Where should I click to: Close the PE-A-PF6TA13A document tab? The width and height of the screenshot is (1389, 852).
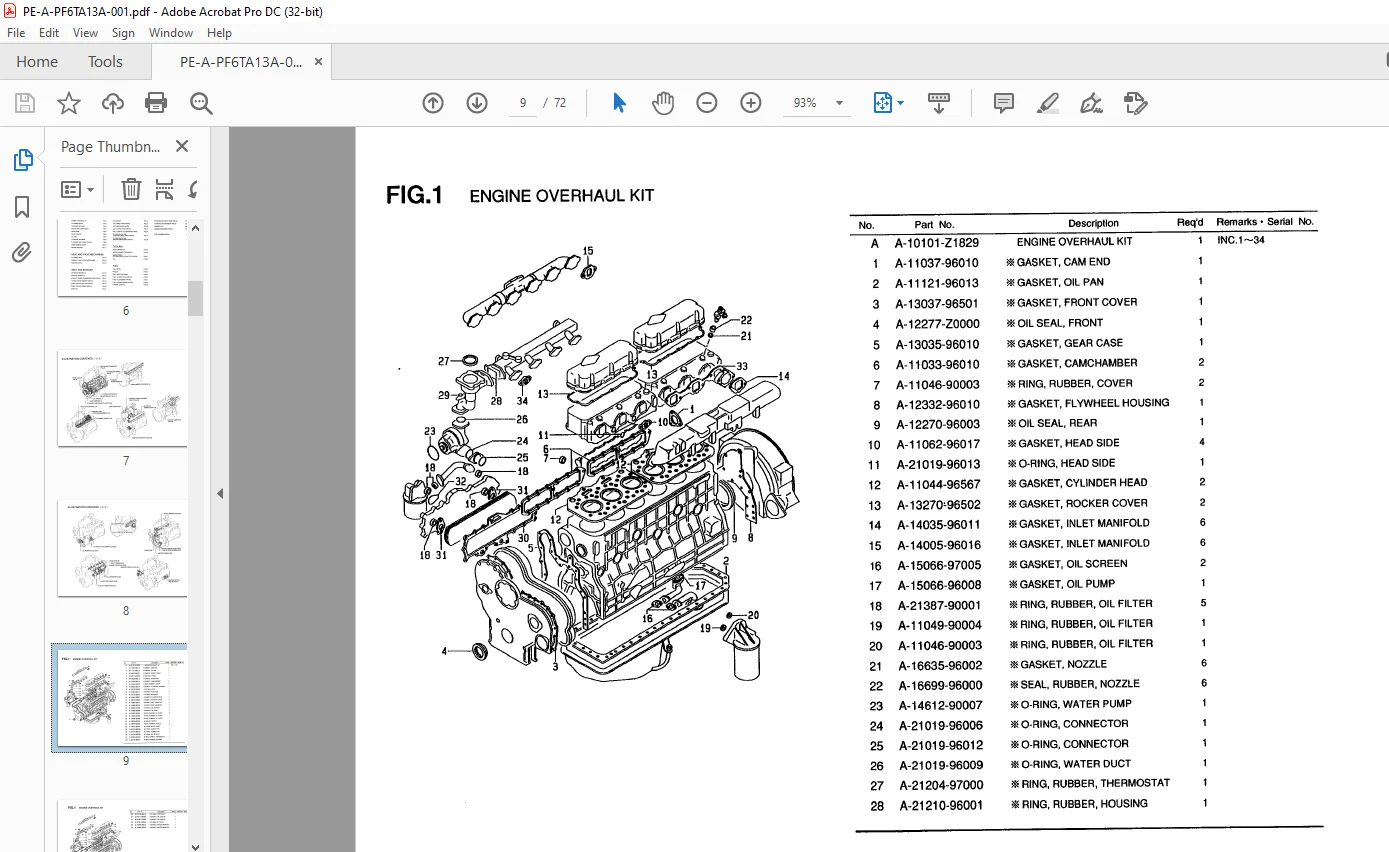[x=318, y=61]
